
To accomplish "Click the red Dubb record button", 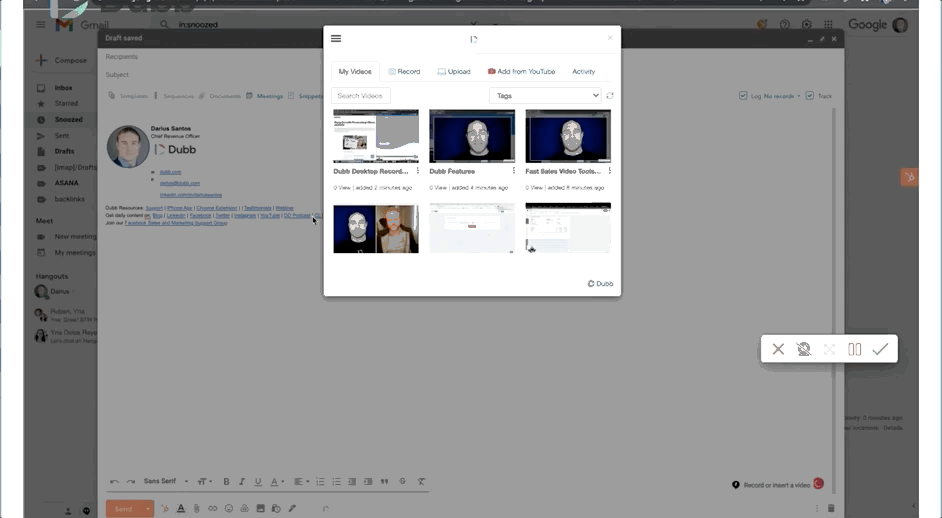I will coord(818,484).
